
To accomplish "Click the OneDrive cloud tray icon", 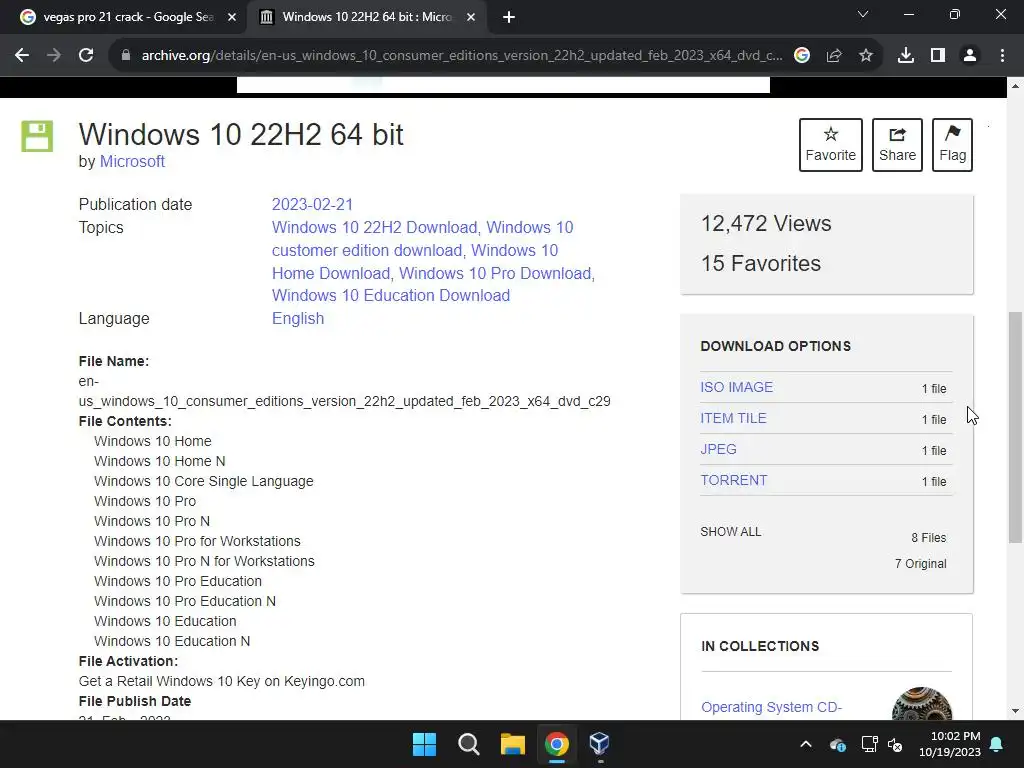I will coord(838,744).
